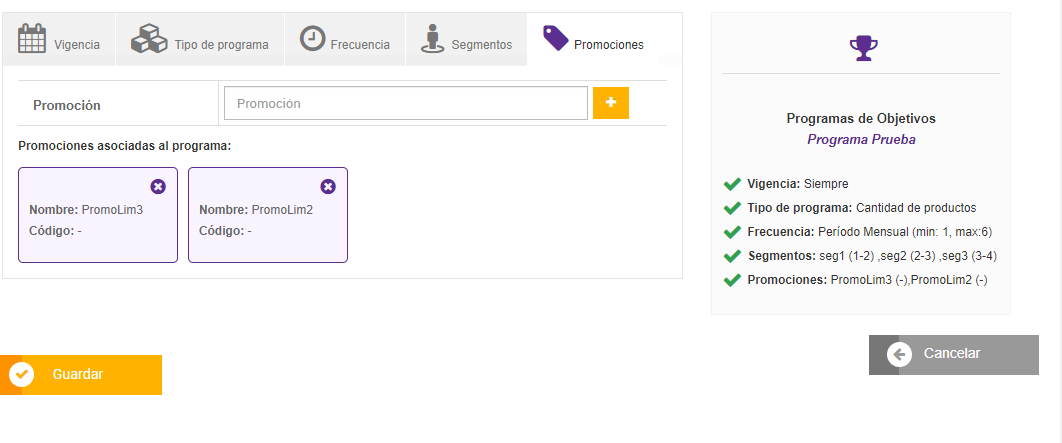This screenshot has width=1062, height=443.
Task: Remove the PromoLim3 promotion card
Action: pyautogui.click(x=158, y=187)
